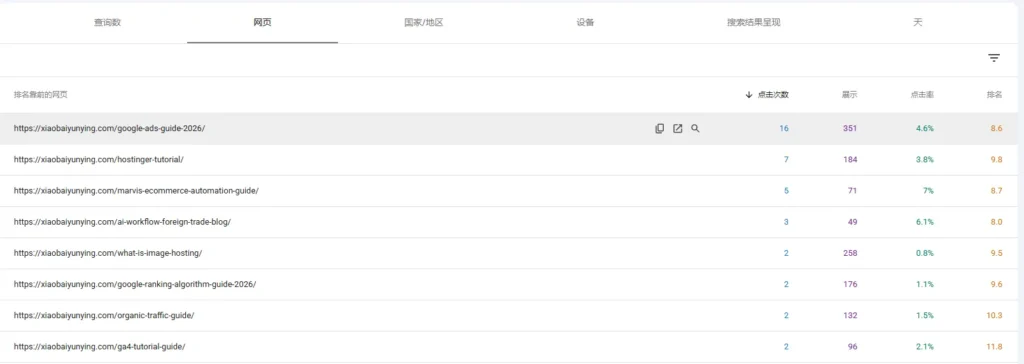
Task: Click clicks value 16 for google-ads-guide
Action: pos(784,129)
